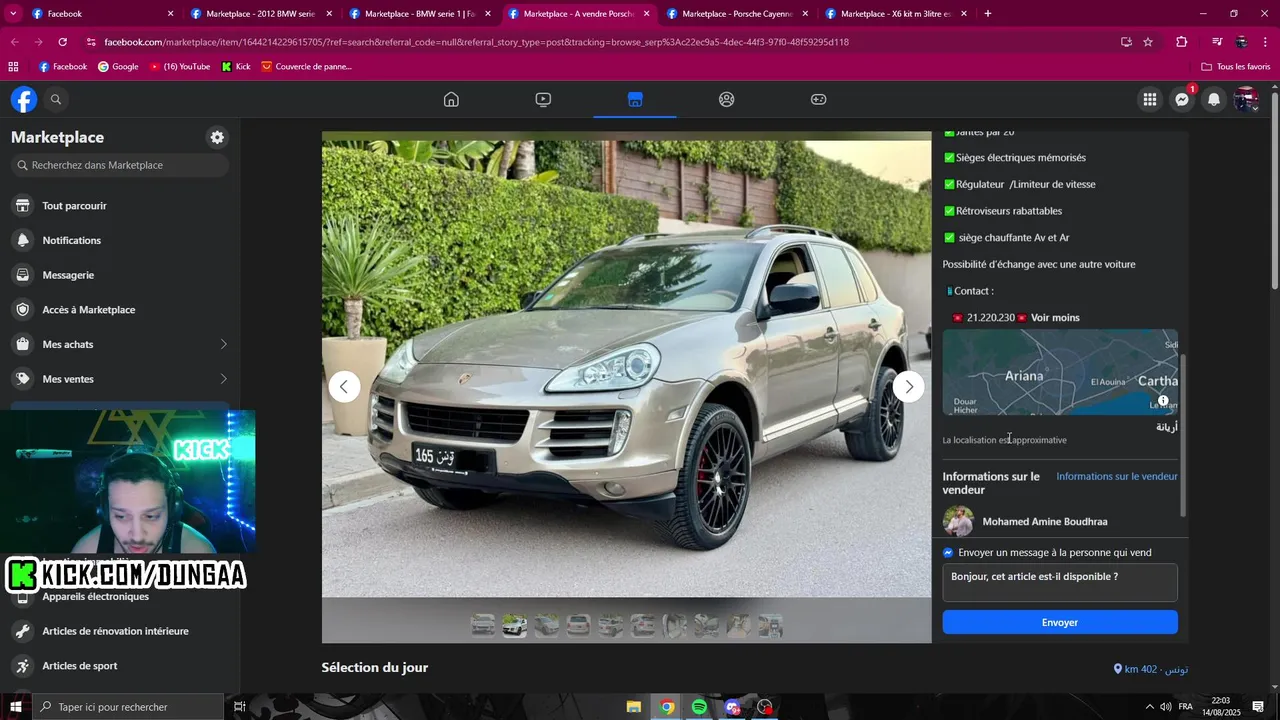Bookmark this page with the star icon

coord(1148,42)
